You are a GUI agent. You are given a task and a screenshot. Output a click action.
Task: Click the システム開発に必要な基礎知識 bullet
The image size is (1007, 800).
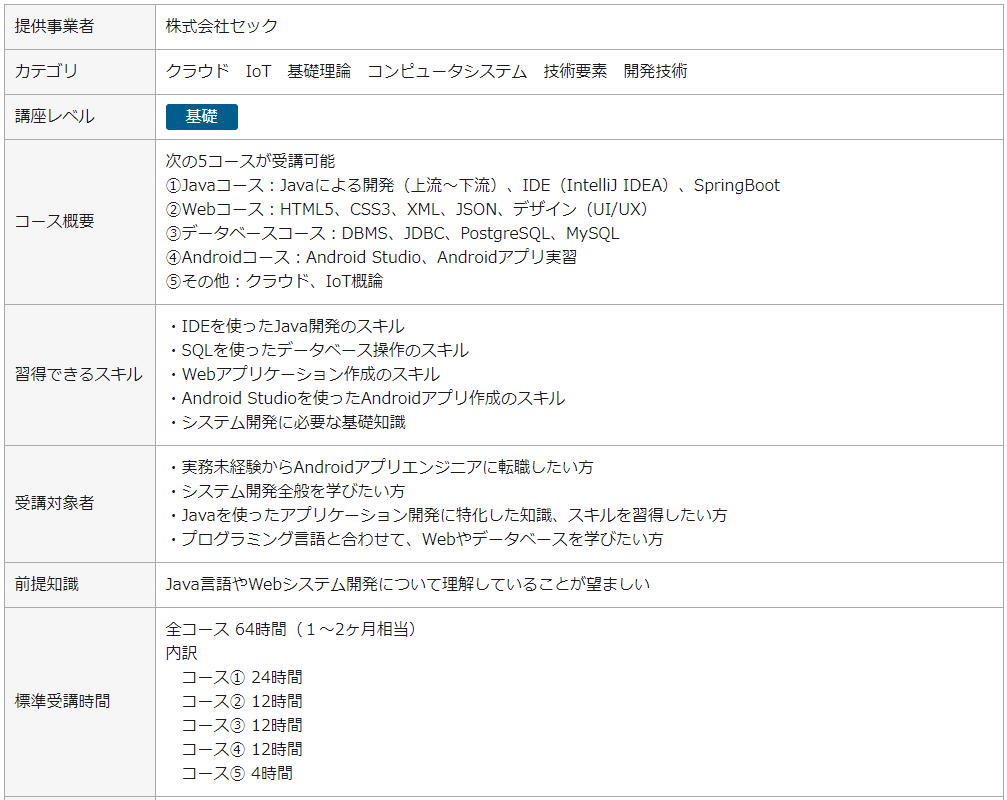[x=286, y=422]
